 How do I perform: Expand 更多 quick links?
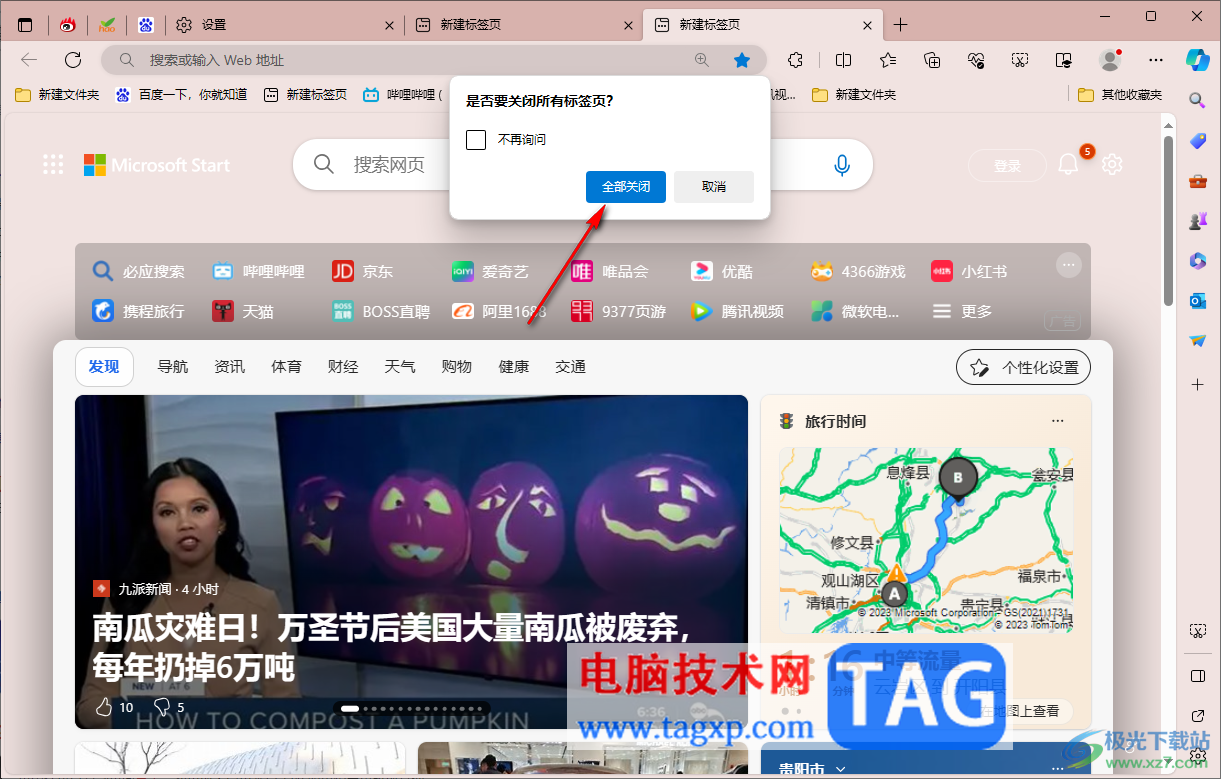[962, 311]
